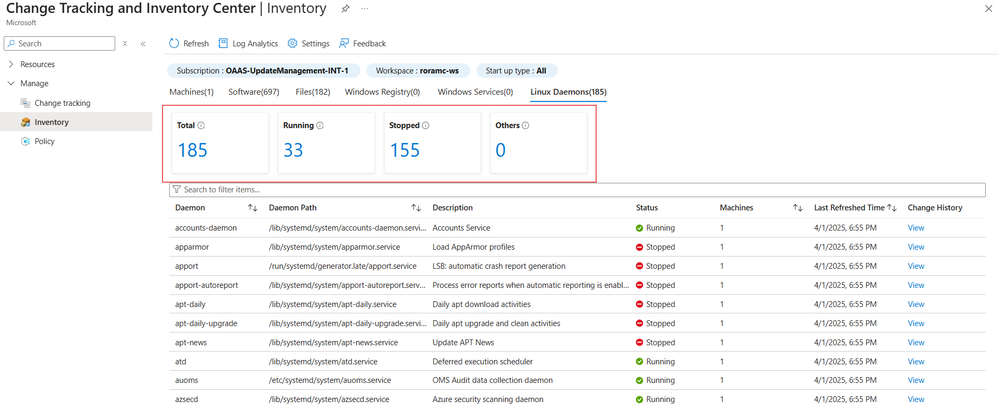
Task: Select Inventory in the sidebar
Action: tap(76, 122)
